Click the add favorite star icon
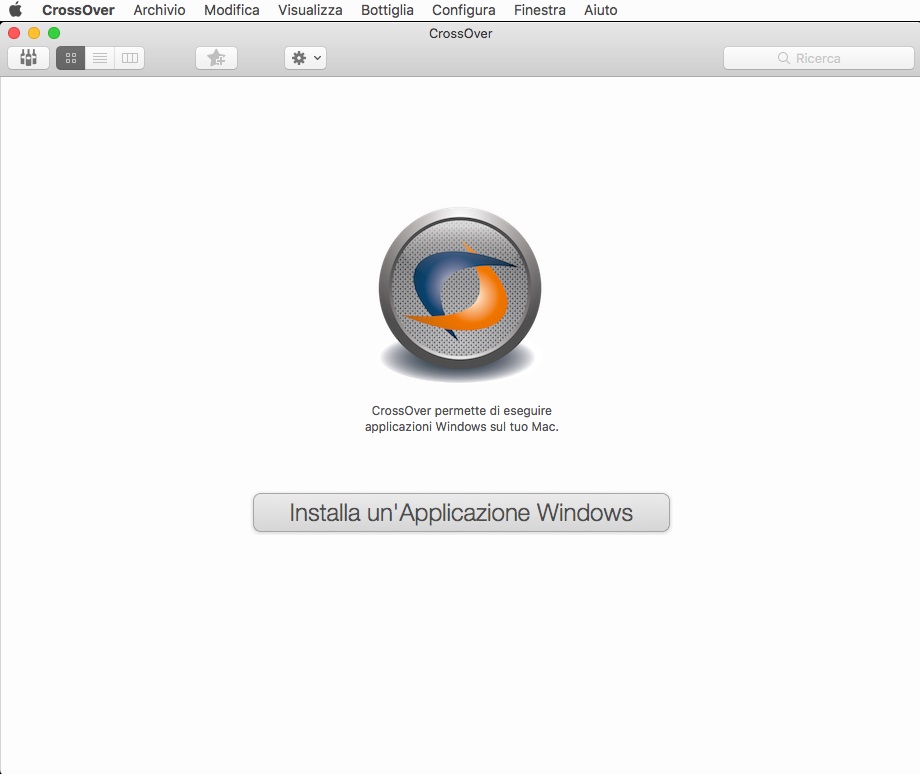Image resolution: width=920 pixels, height=774 pixels. [x=217, y=58]
